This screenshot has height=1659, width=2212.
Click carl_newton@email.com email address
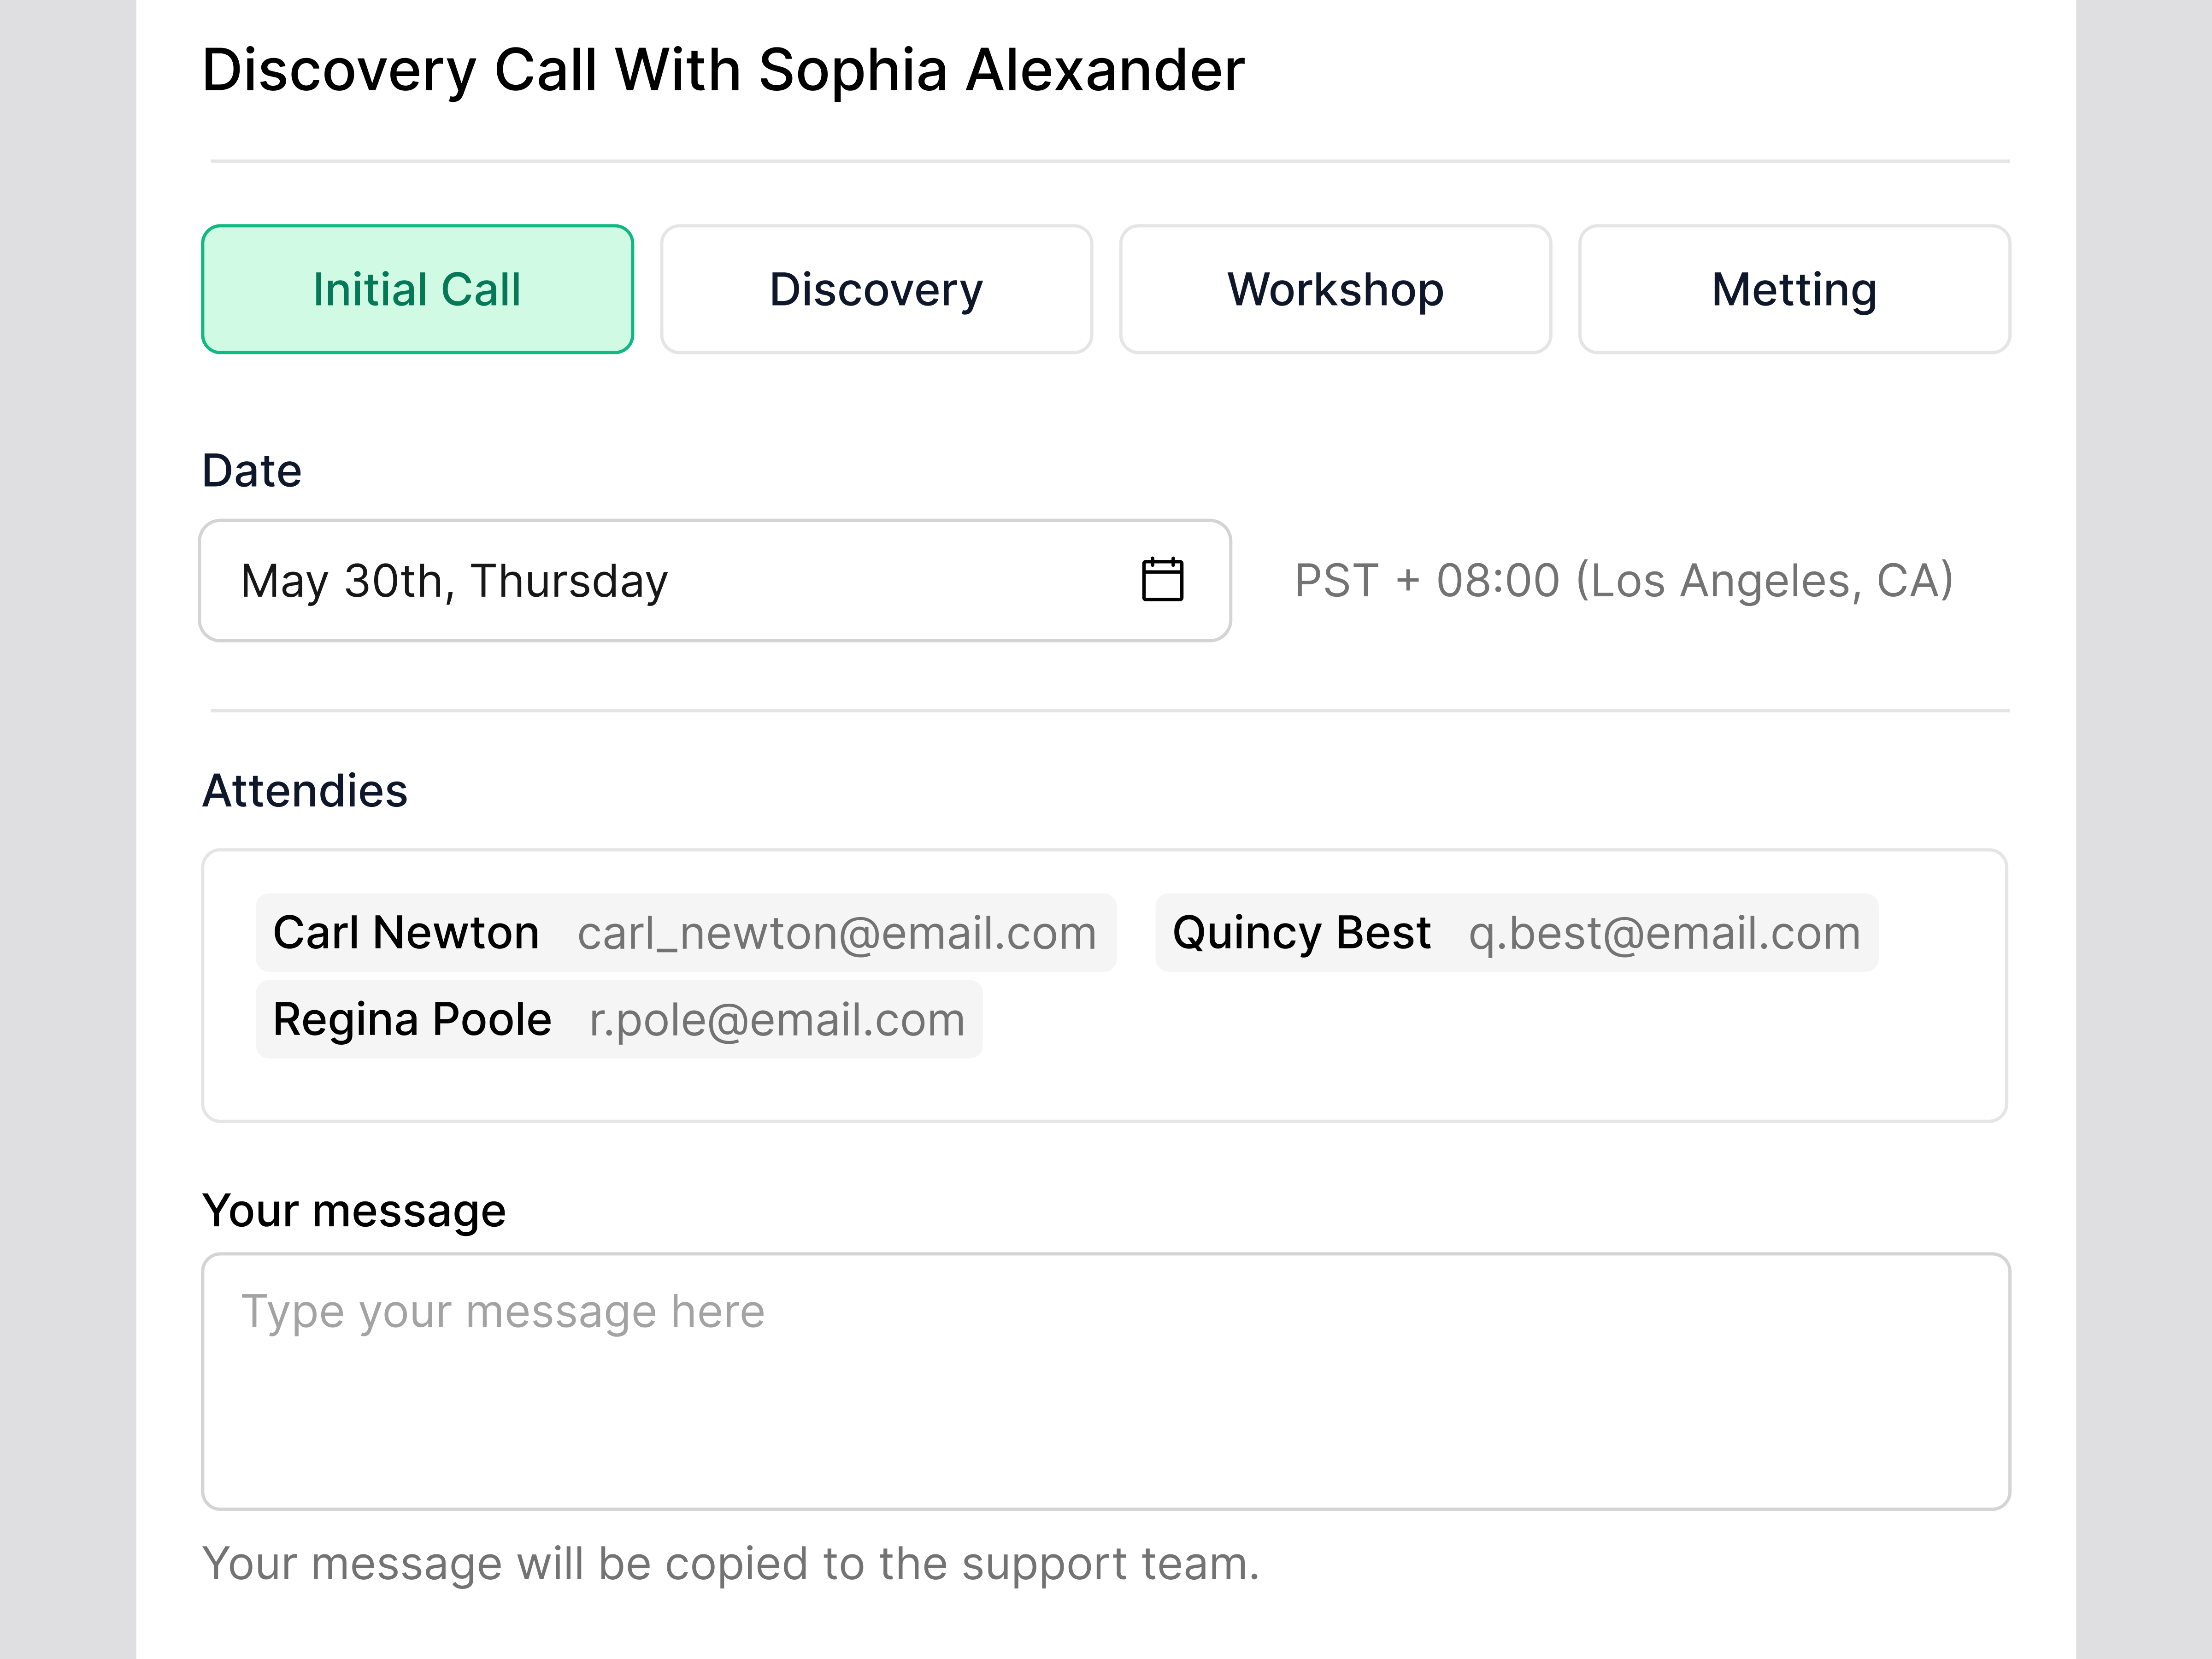pos(837,932)
